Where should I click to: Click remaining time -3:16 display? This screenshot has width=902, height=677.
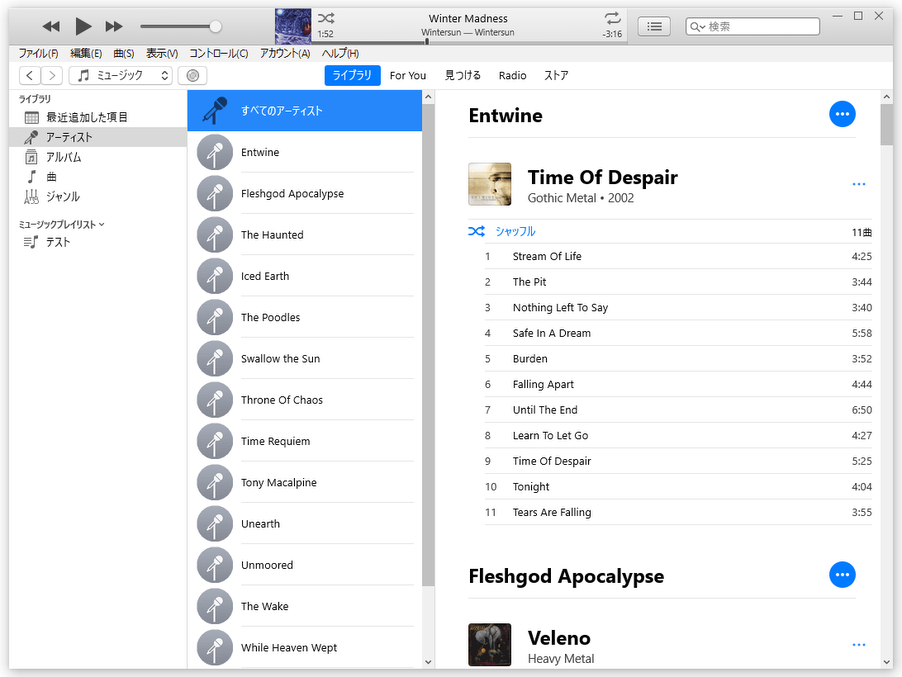tap(612, 34)
